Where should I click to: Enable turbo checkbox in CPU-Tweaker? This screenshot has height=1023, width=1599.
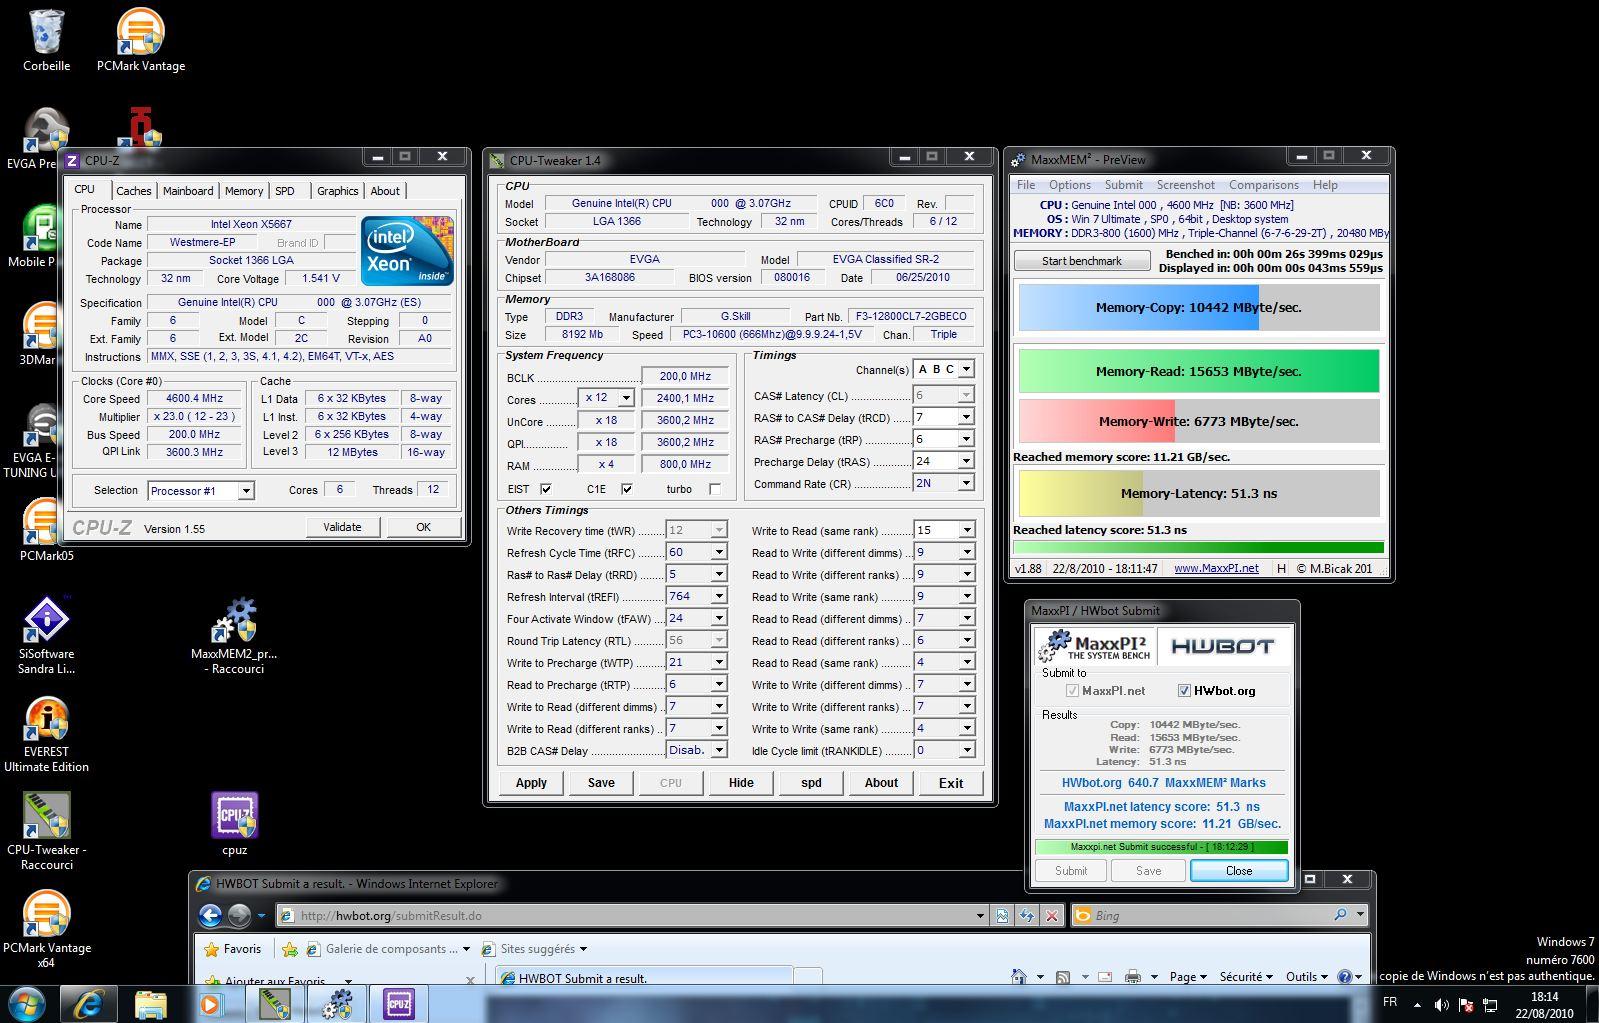click(x=714, y=489)
